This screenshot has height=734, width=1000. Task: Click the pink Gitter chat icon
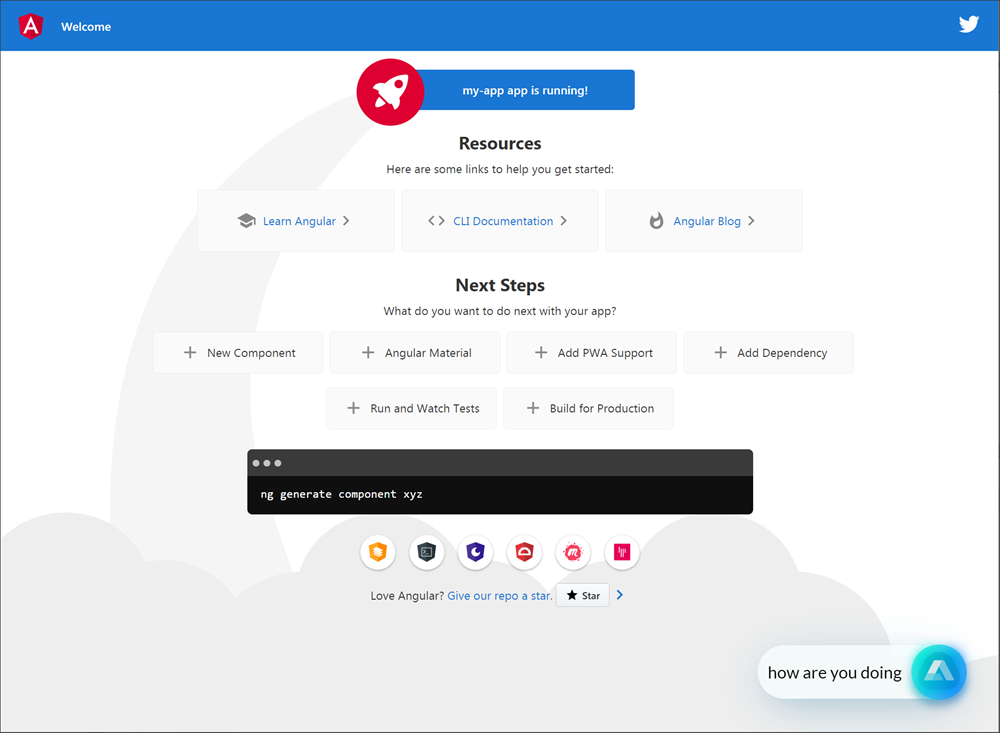[621, 552]
